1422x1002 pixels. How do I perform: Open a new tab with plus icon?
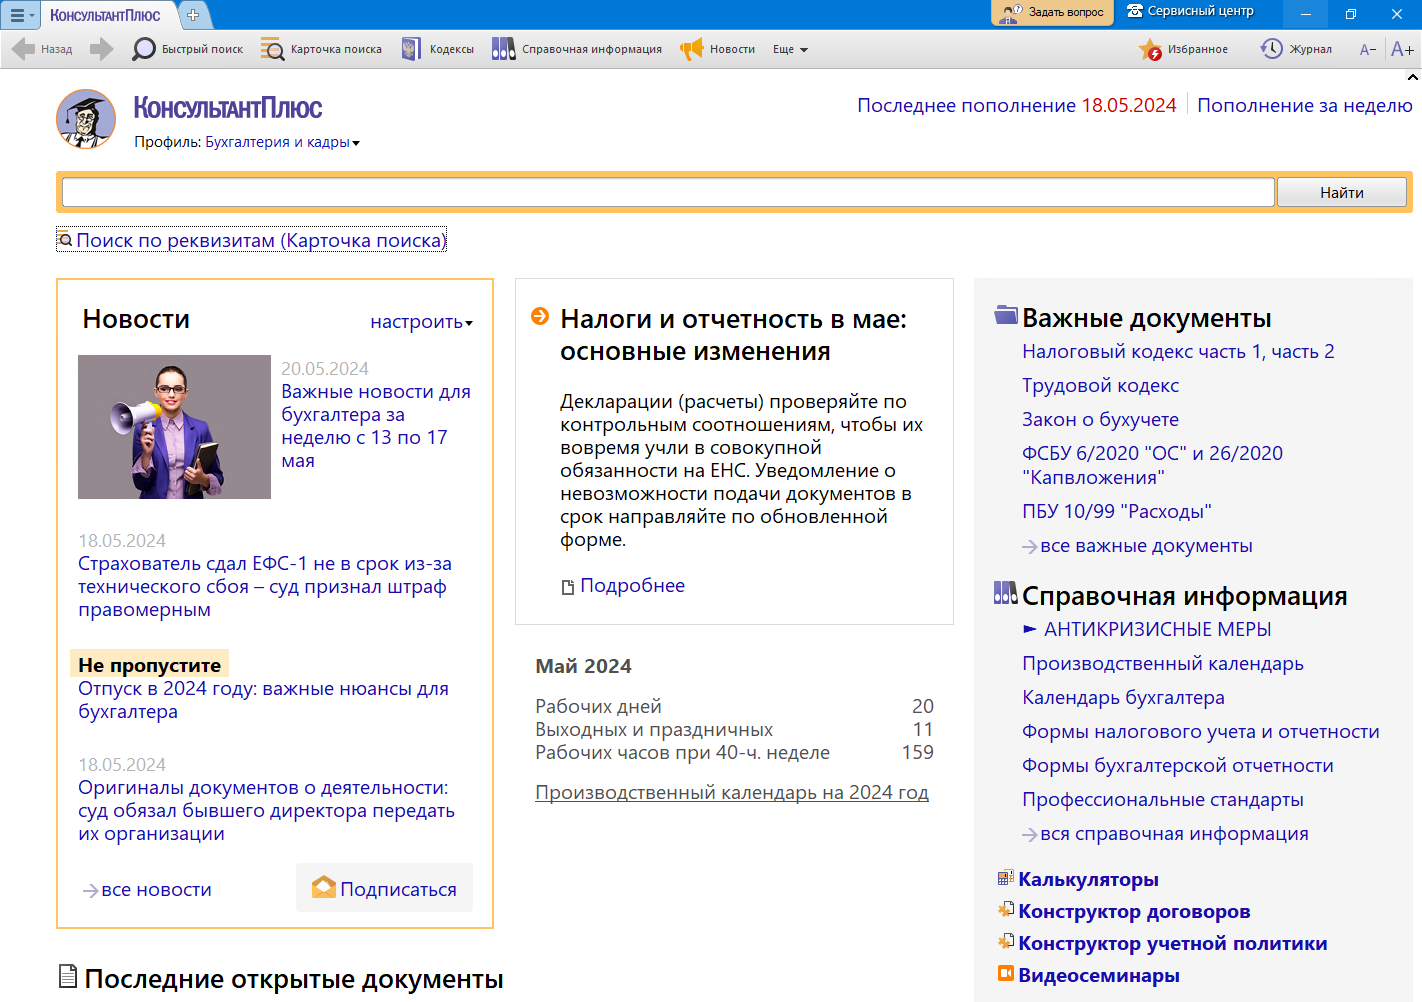coord(193,15)
